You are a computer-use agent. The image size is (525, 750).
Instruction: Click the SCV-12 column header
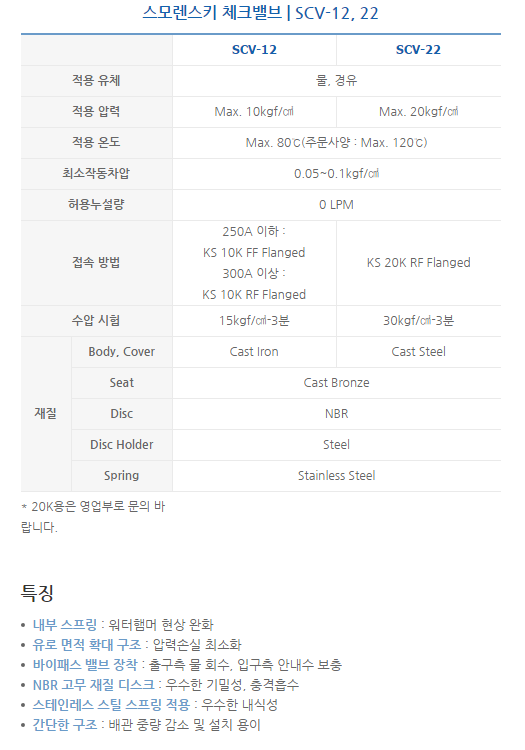[x=254, y=50]
